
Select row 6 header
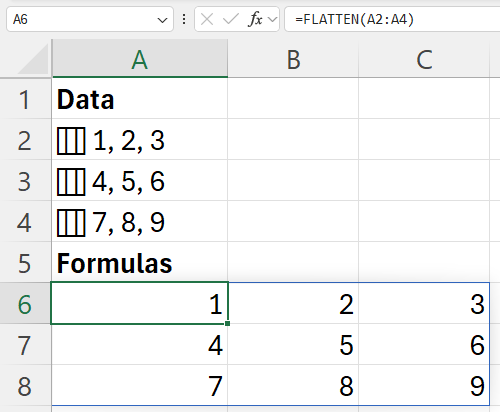[25, 303]
